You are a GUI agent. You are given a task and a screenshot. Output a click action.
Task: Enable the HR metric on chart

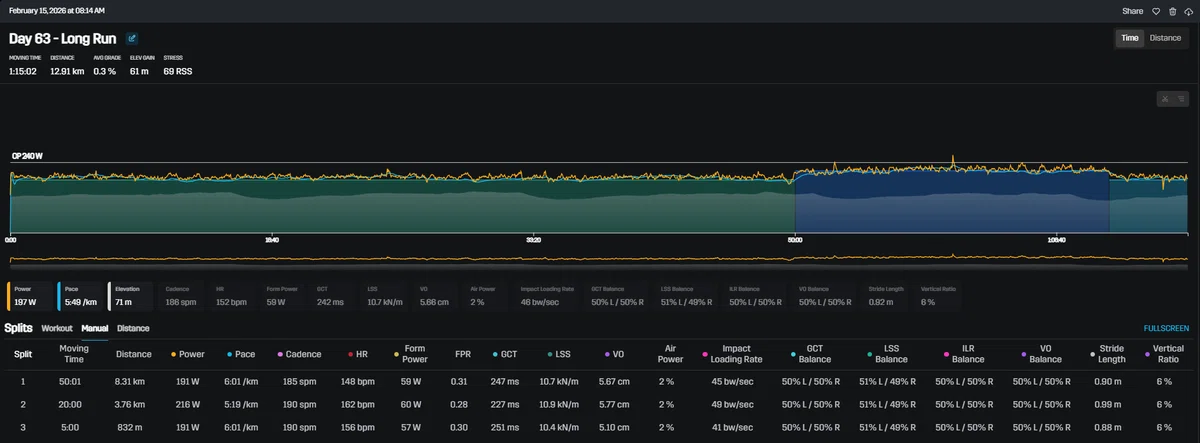click(233, 295)
